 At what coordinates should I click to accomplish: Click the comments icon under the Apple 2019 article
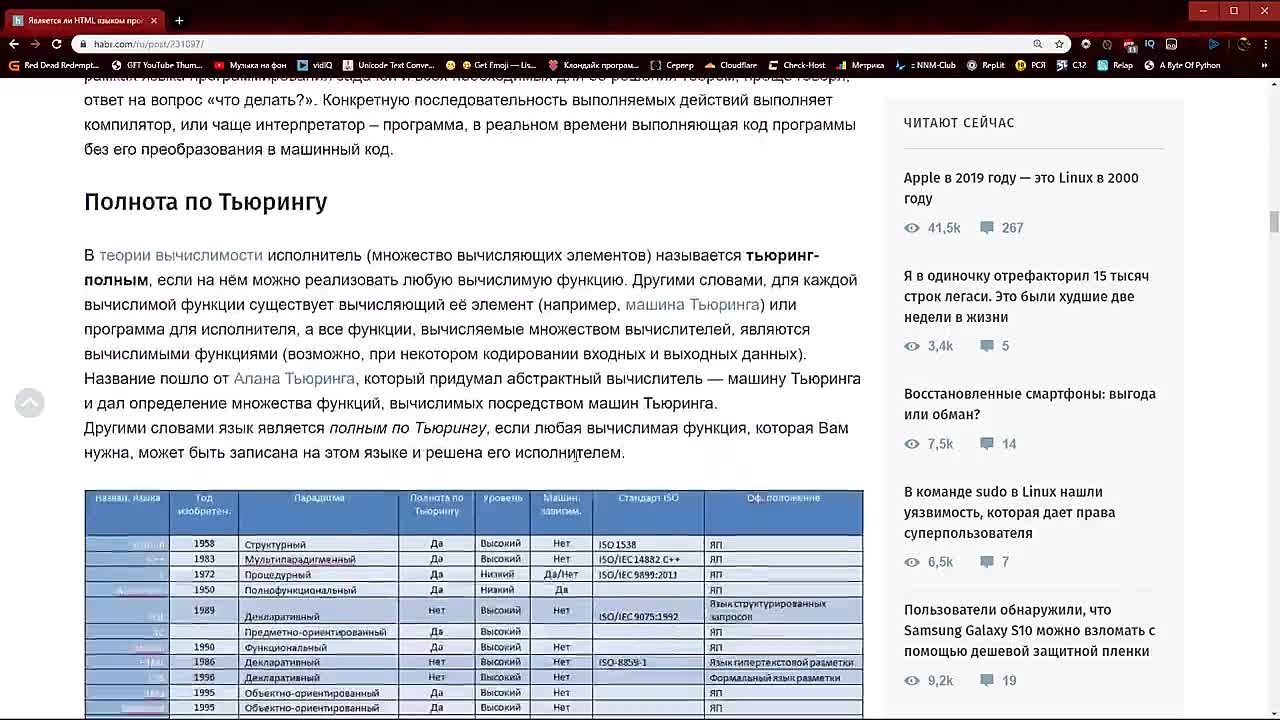pyautogui.click(x=987, y=228)
